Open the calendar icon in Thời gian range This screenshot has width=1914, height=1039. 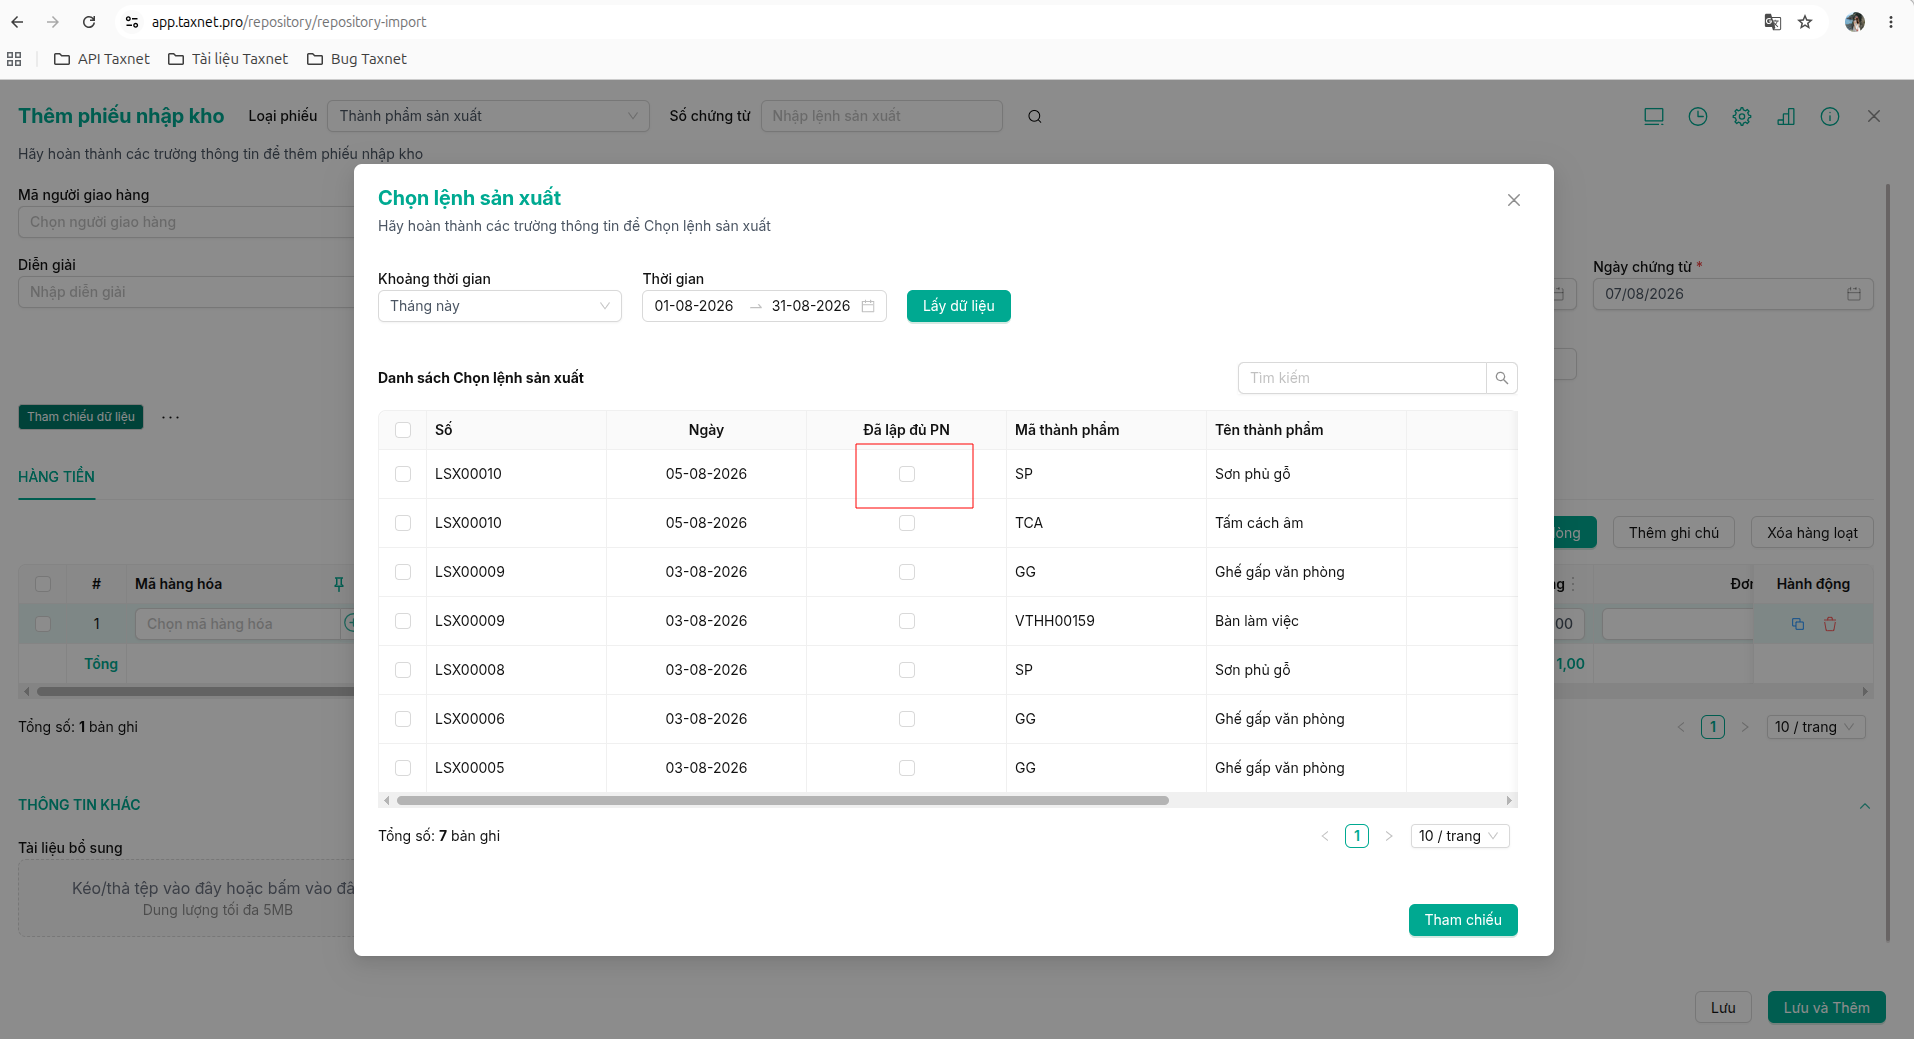868,306
